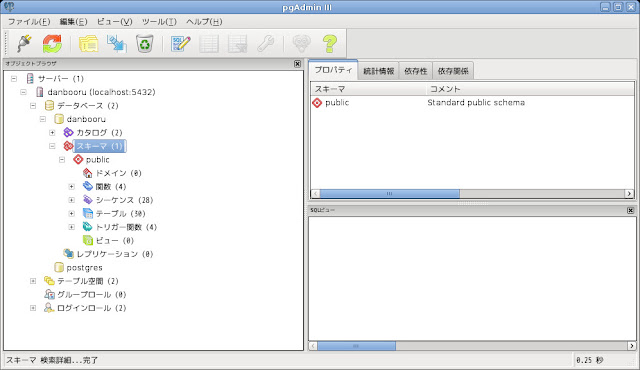Delete object using the recycle bin icon
640x370 pixels.
click(x=144, y=44)
